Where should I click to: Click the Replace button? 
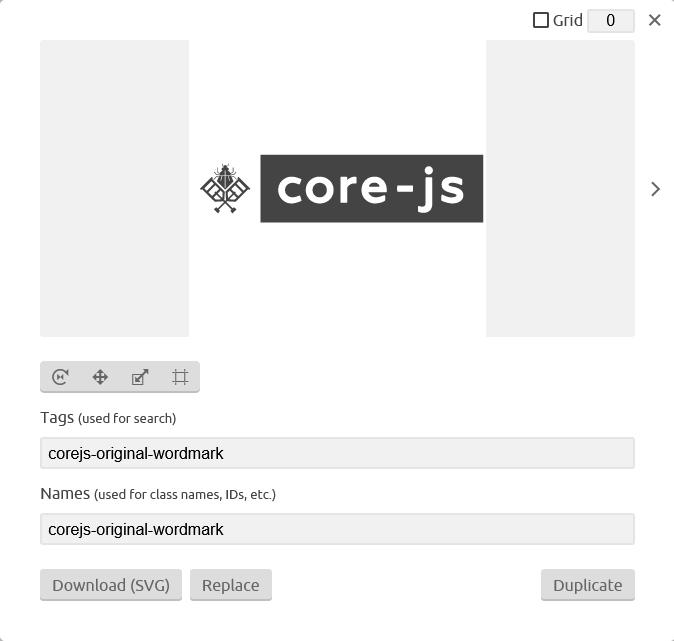pos(231,585)
